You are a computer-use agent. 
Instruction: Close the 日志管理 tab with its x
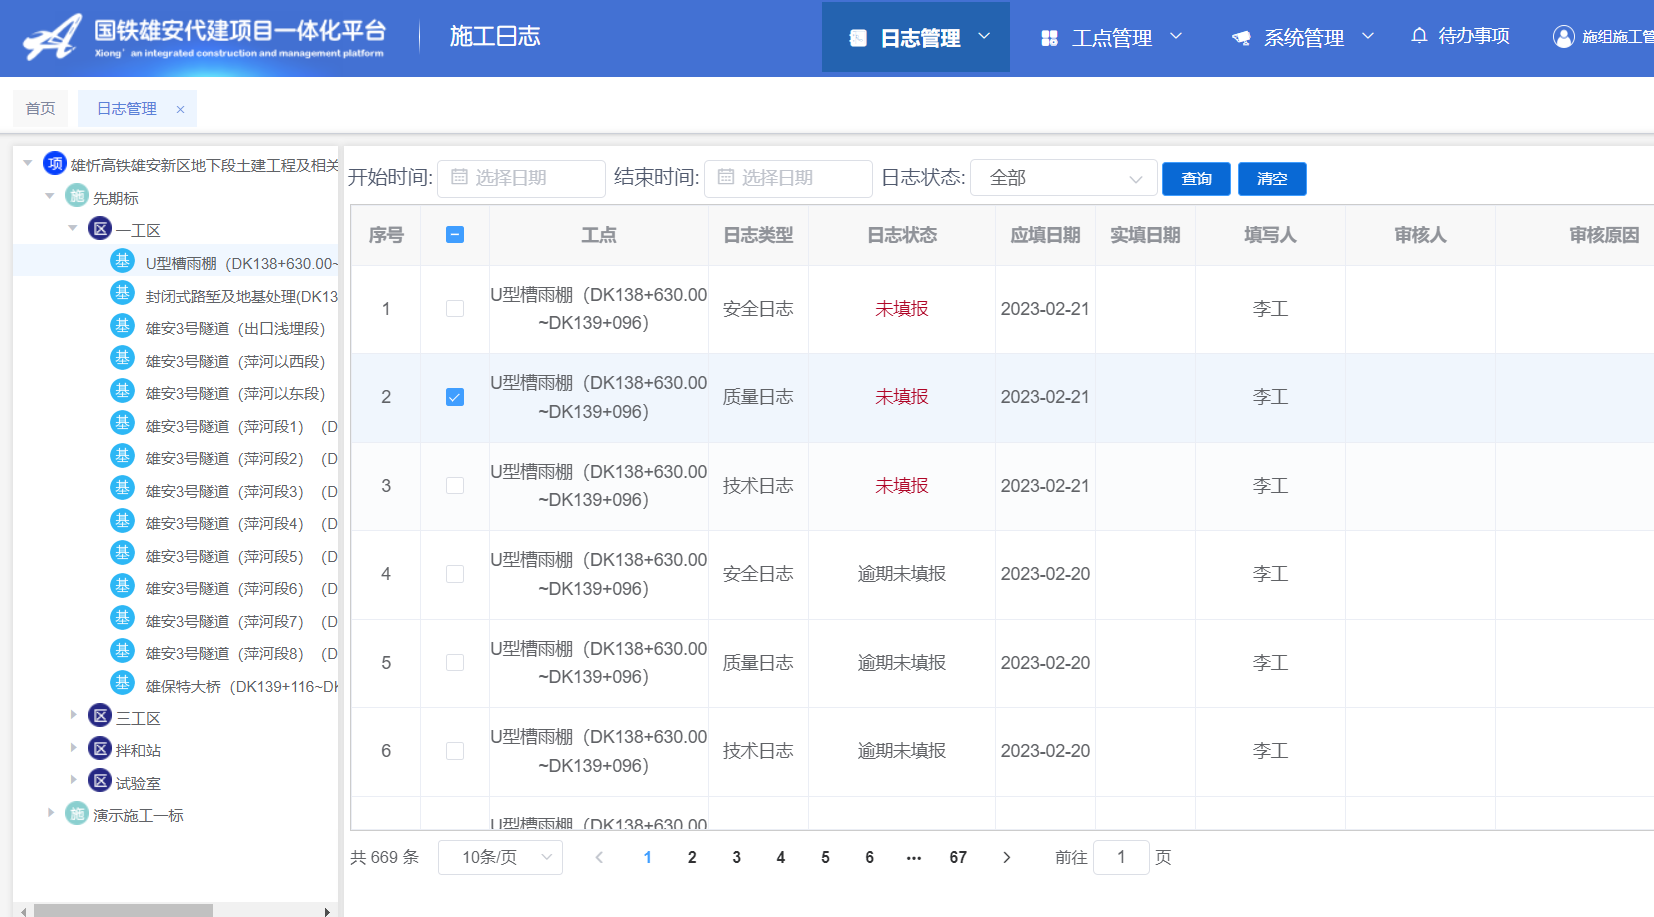(180, 110)
